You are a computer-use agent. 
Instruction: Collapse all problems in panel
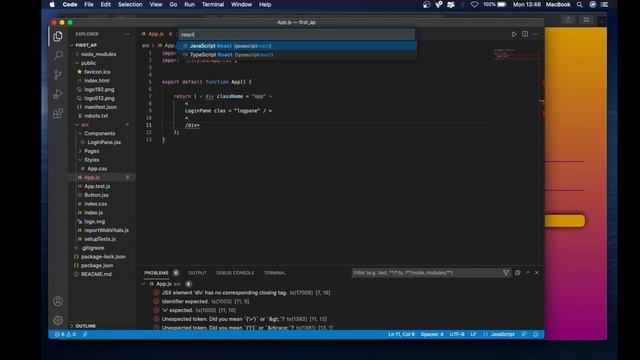(x=518, y=273)
